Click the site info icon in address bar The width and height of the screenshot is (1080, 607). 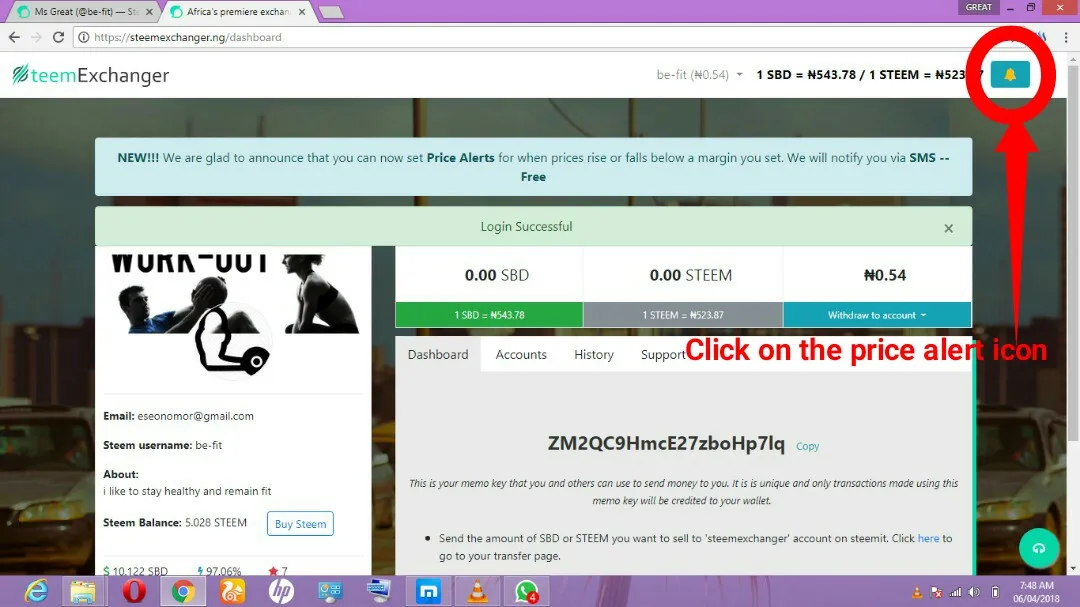pos(83,37)
